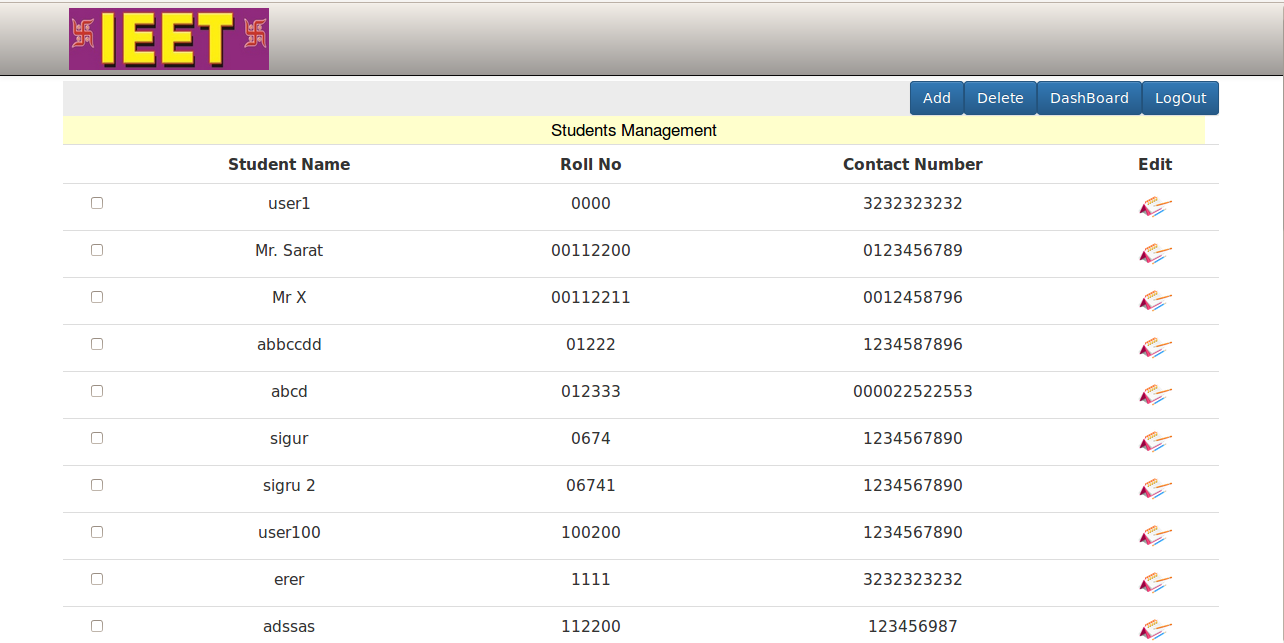Screen dimensions: 1284x643
Task: Click the Delete button
Action: (x=1000, y=98)
